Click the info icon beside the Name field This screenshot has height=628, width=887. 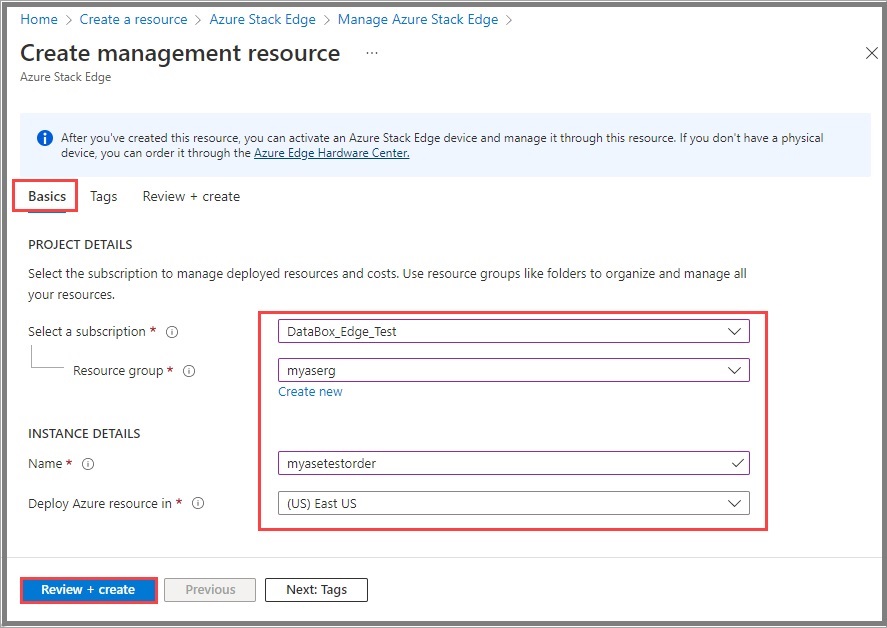[89, 463]
